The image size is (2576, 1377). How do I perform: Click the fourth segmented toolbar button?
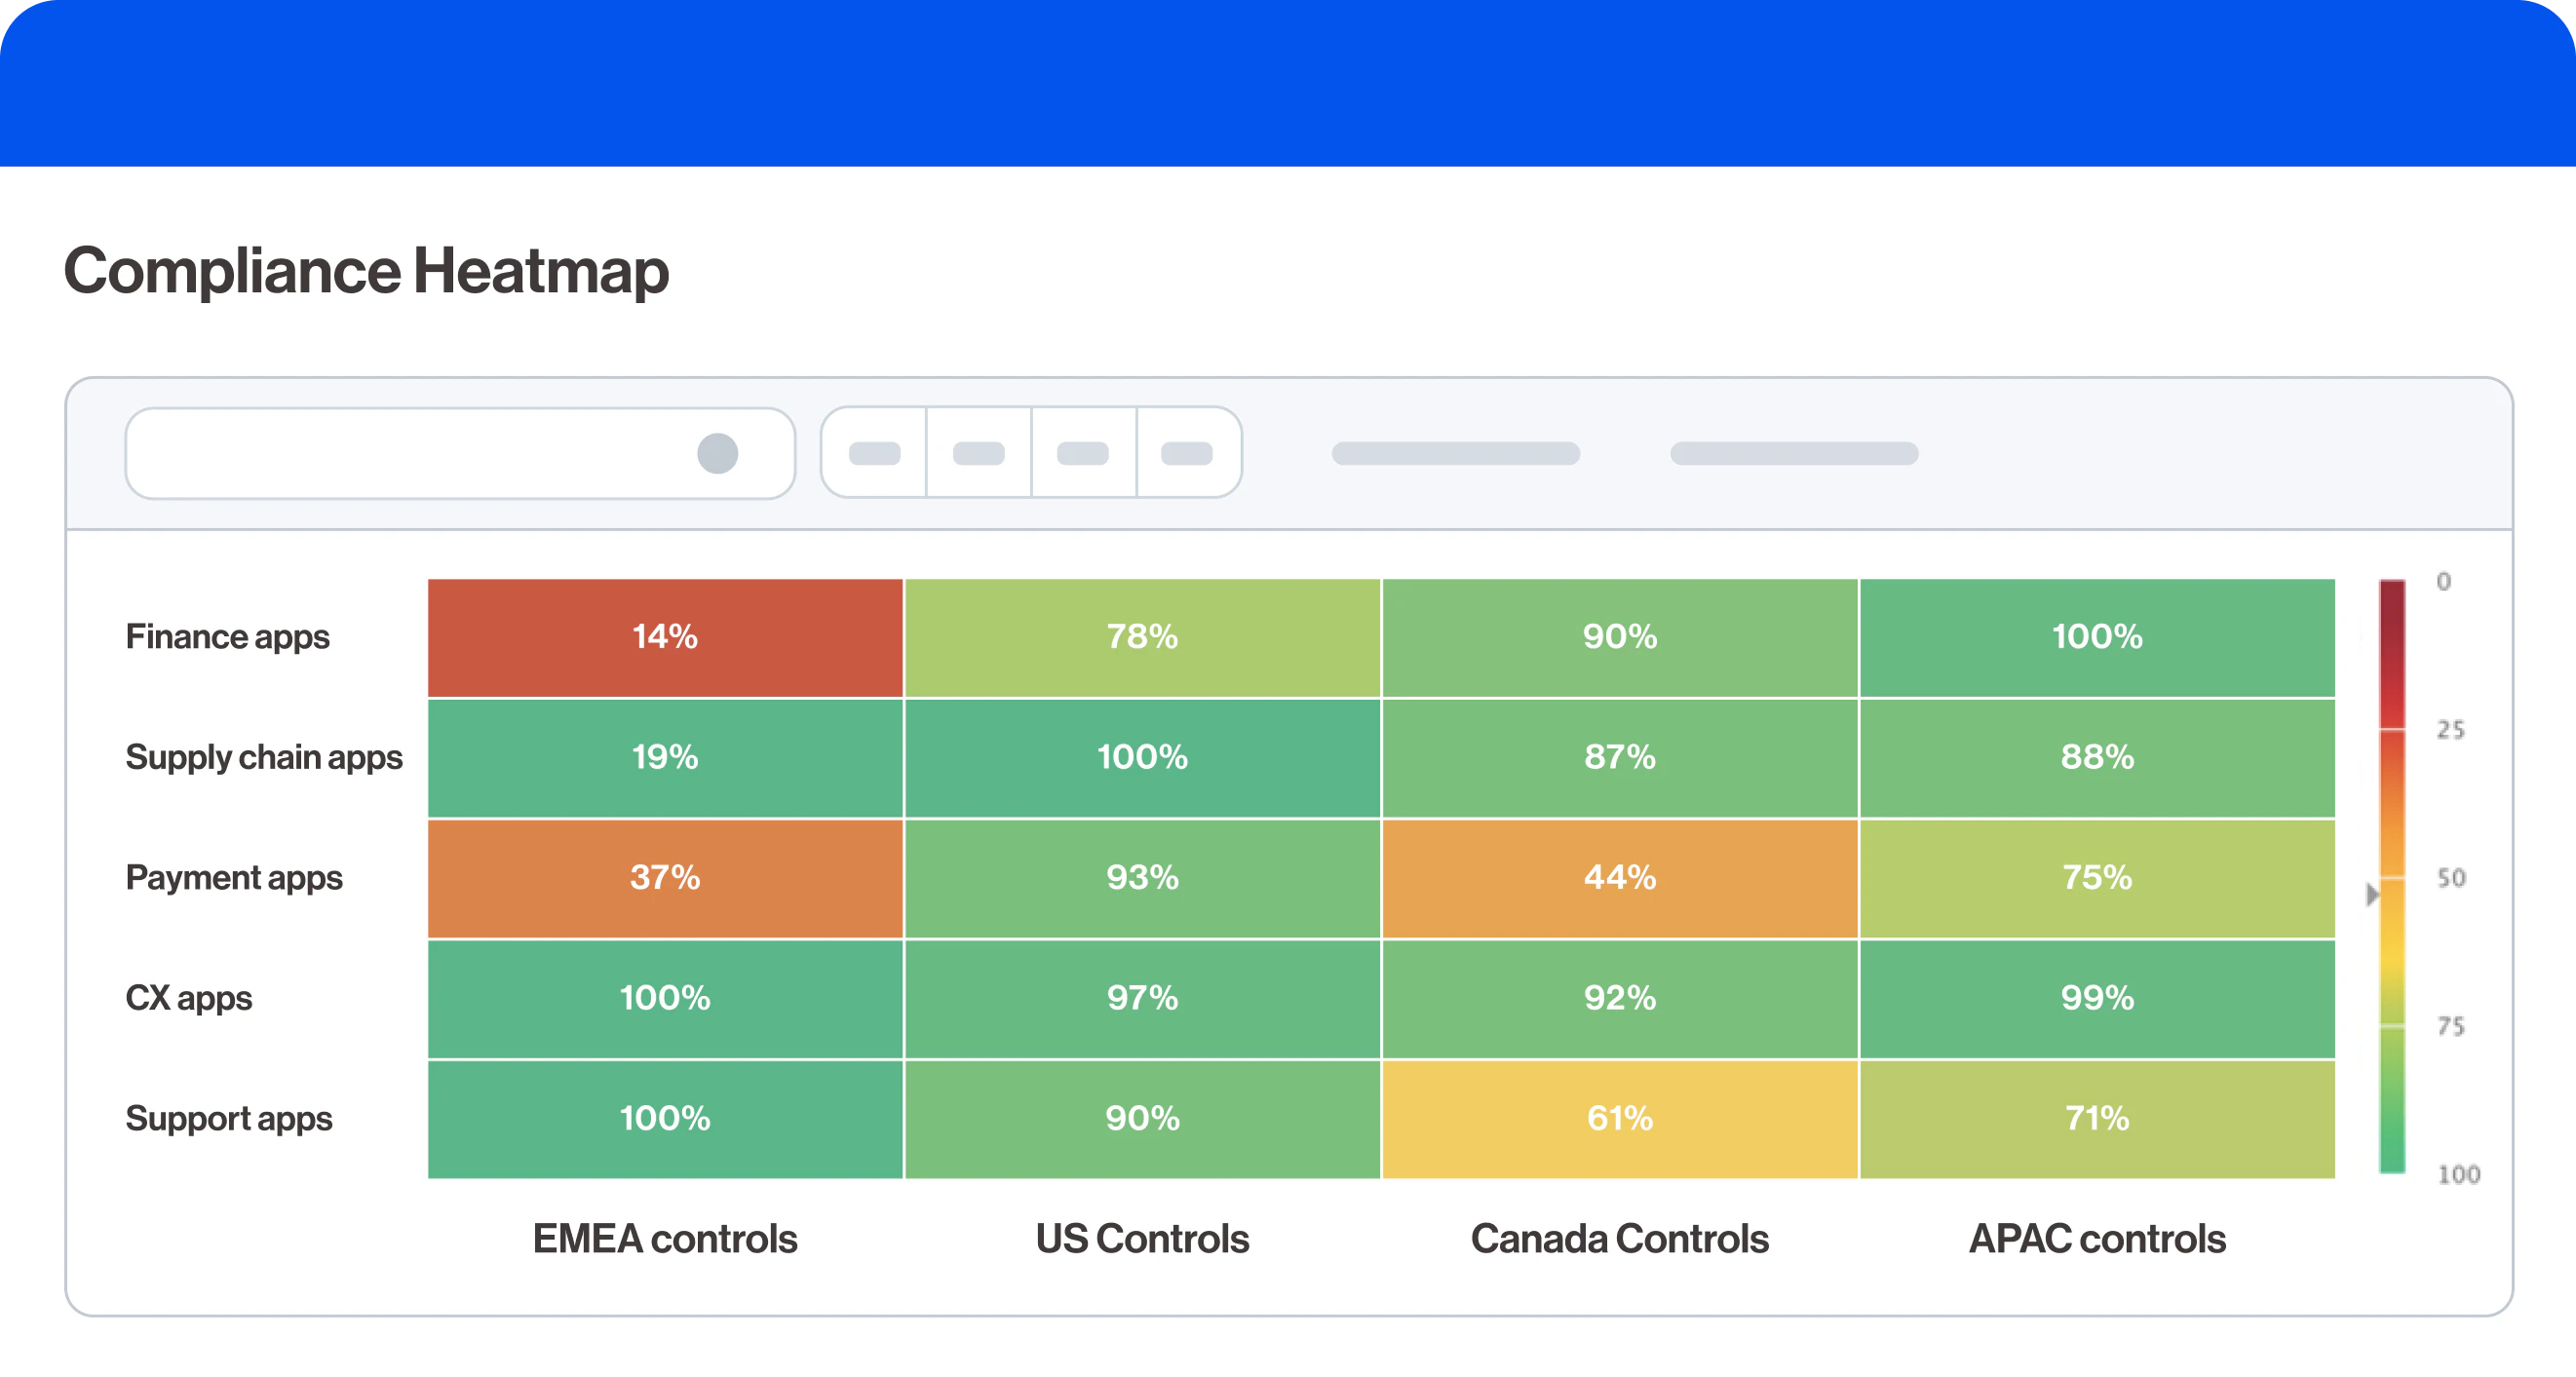[x=1187, y=453]
